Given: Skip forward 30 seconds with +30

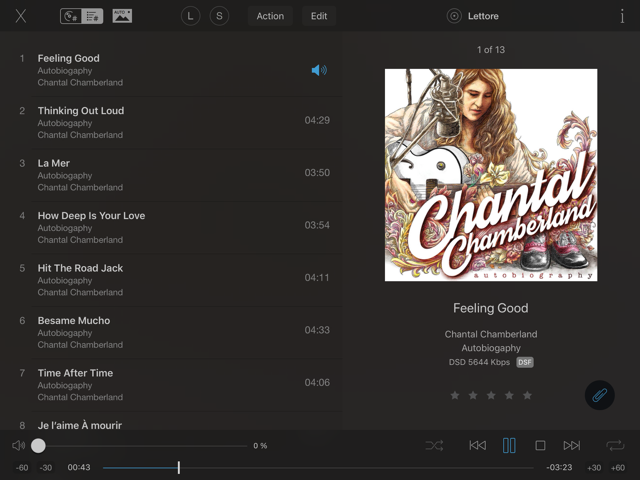Looking at the screenshot, I should click(594, 468).
